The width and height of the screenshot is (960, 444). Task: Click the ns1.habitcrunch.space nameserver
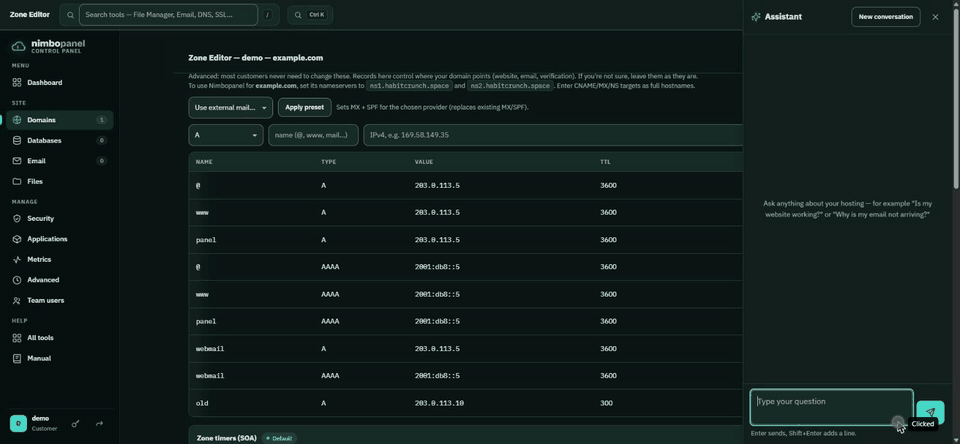click(x=409, y=86)
